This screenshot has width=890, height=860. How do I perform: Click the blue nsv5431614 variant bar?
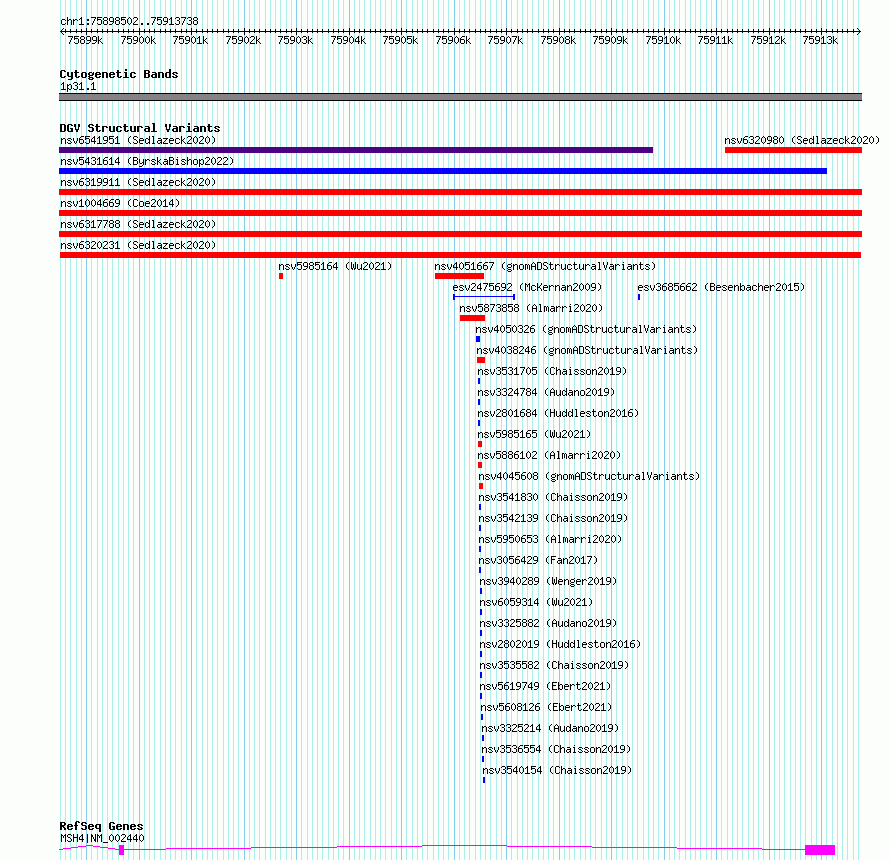click(x=443, y=171)
